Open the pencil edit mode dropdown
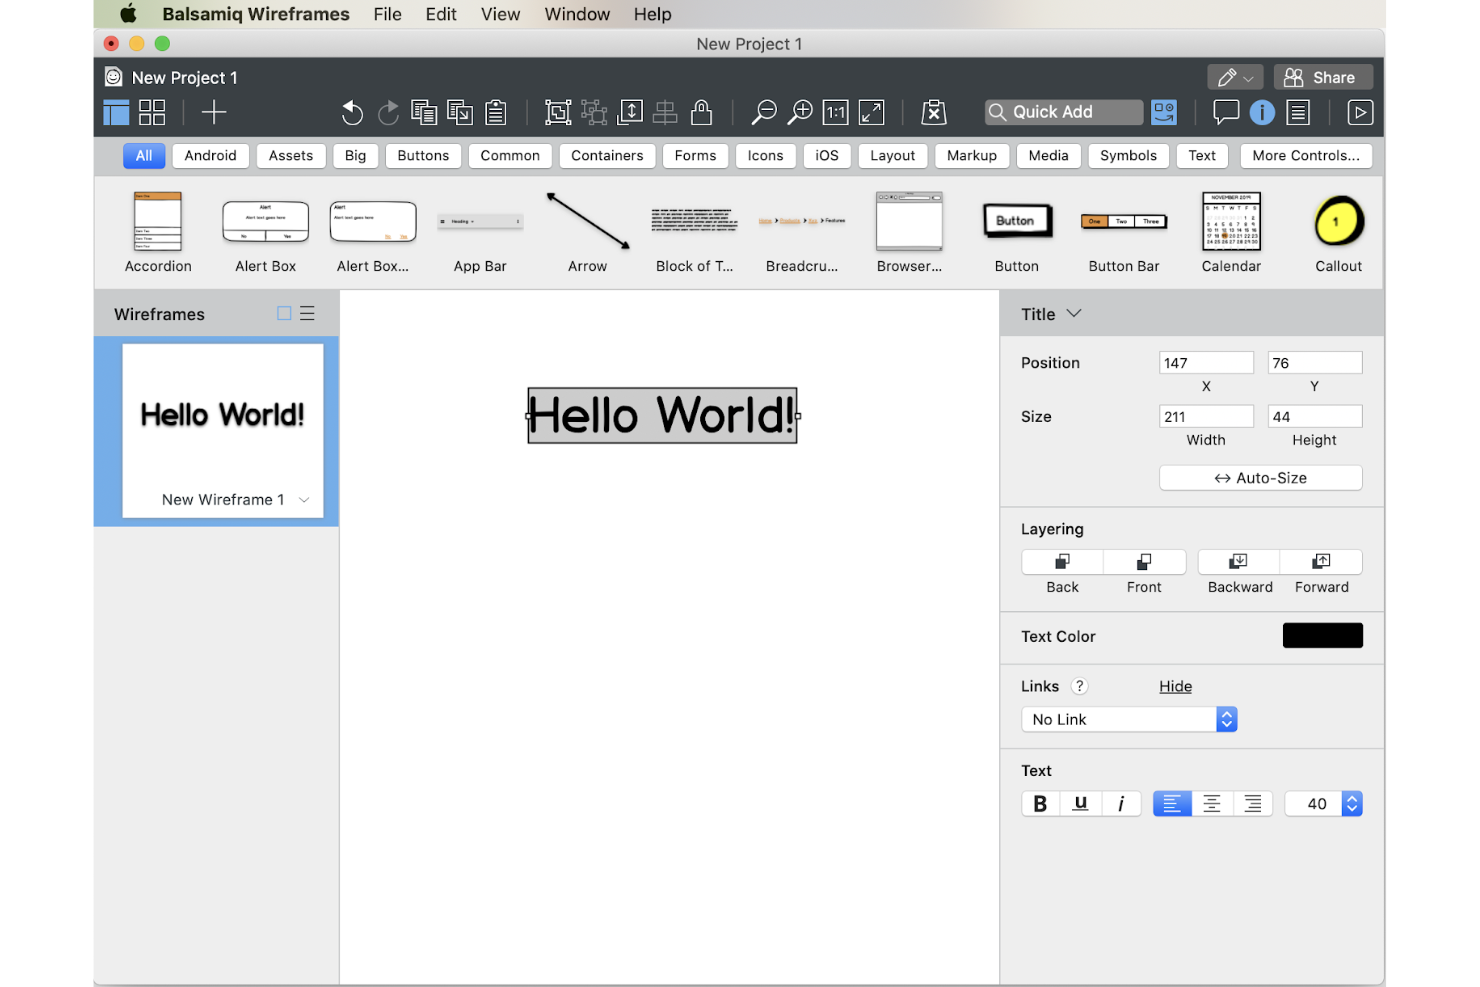The image size is (1480, 987). point(1236,77)
